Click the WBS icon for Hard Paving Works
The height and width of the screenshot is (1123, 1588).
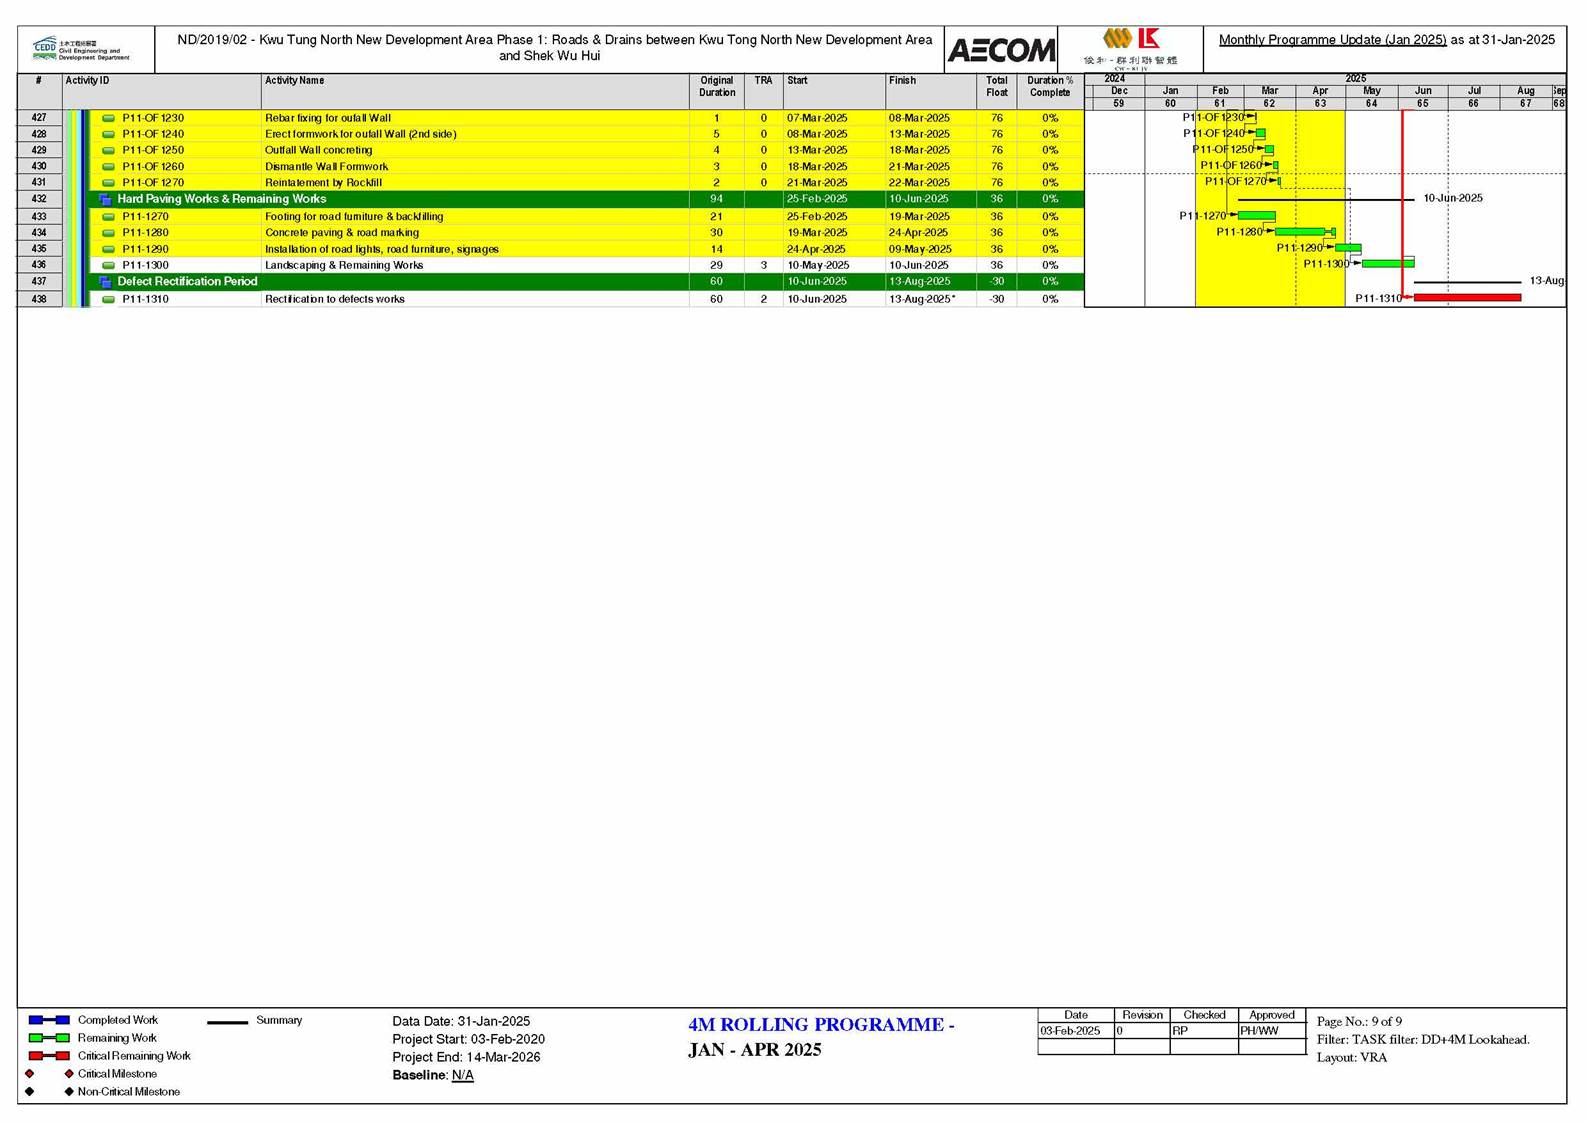point(105,199)
